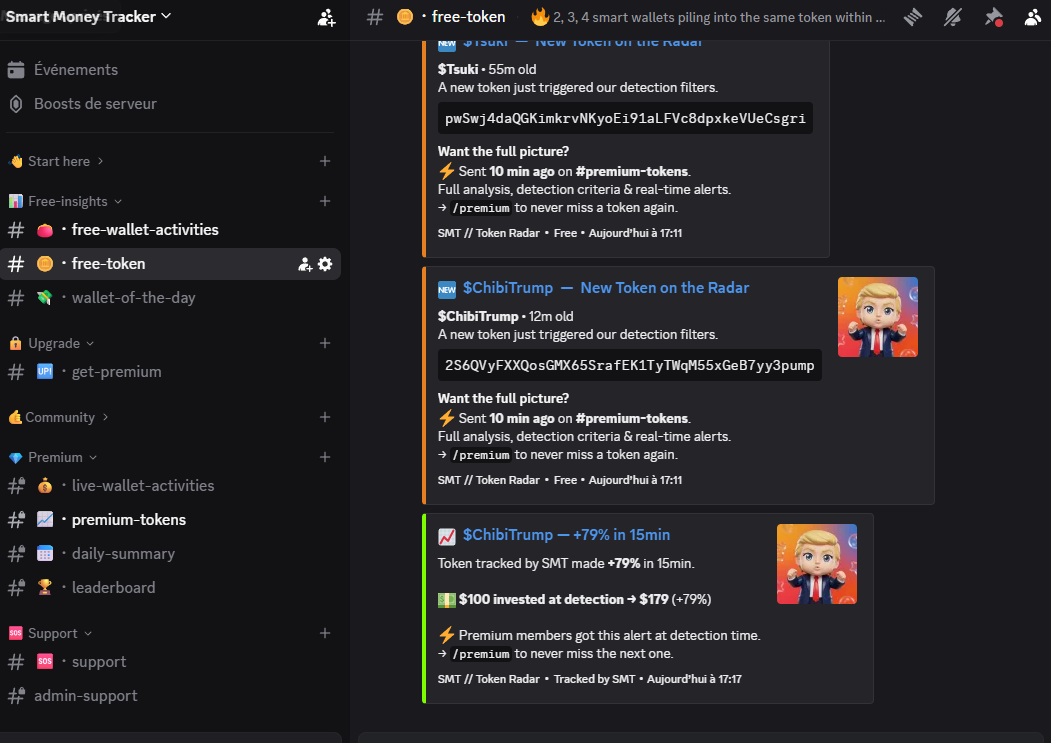Toggle the member list icon in header

pos(1033,17)
